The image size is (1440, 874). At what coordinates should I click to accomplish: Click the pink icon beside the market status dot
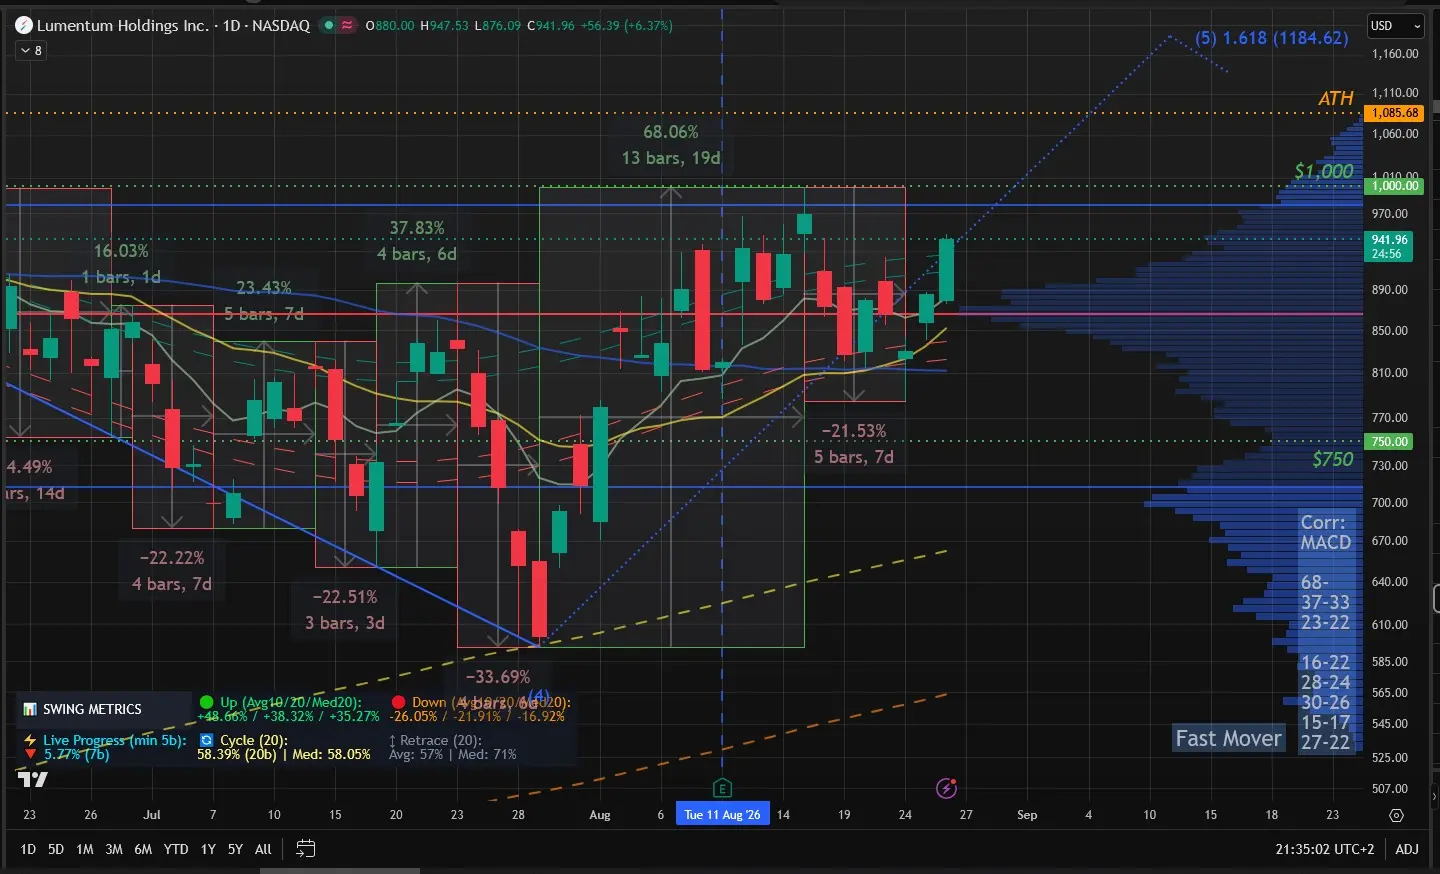pos(347,25)
